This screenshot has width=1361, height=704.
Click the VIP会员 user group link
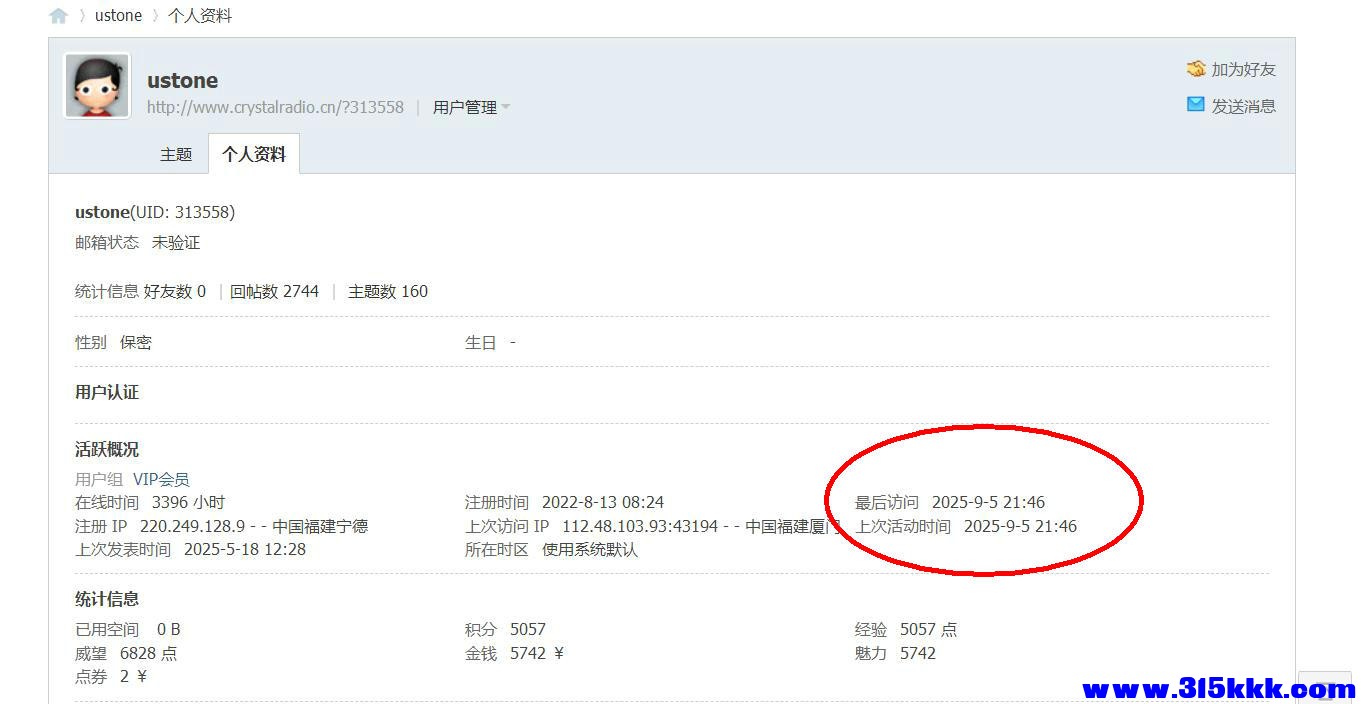[x=161, y=479]
